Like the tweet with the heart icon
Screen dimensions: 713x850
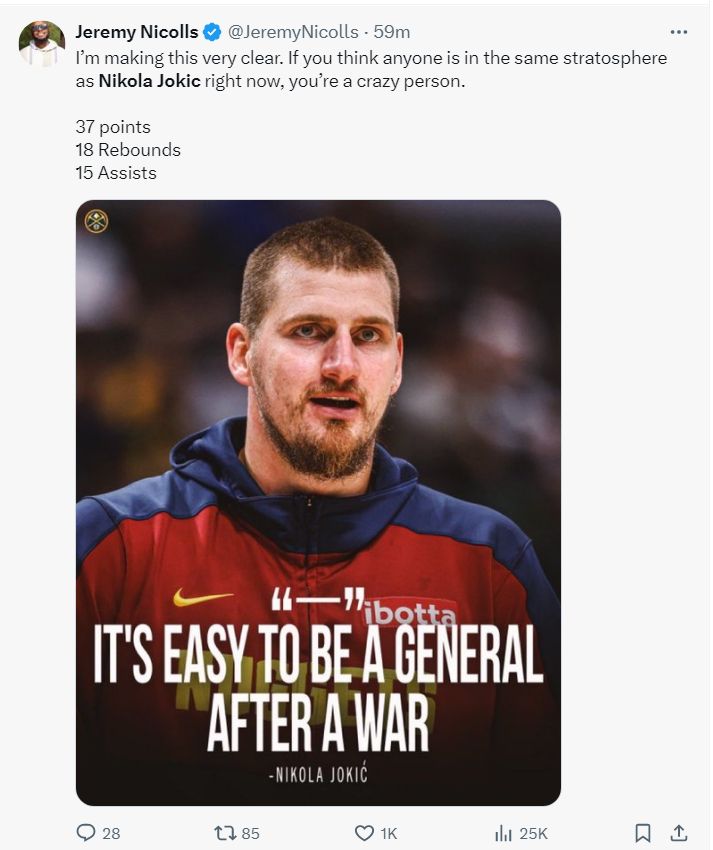click(x=364, y=833)
